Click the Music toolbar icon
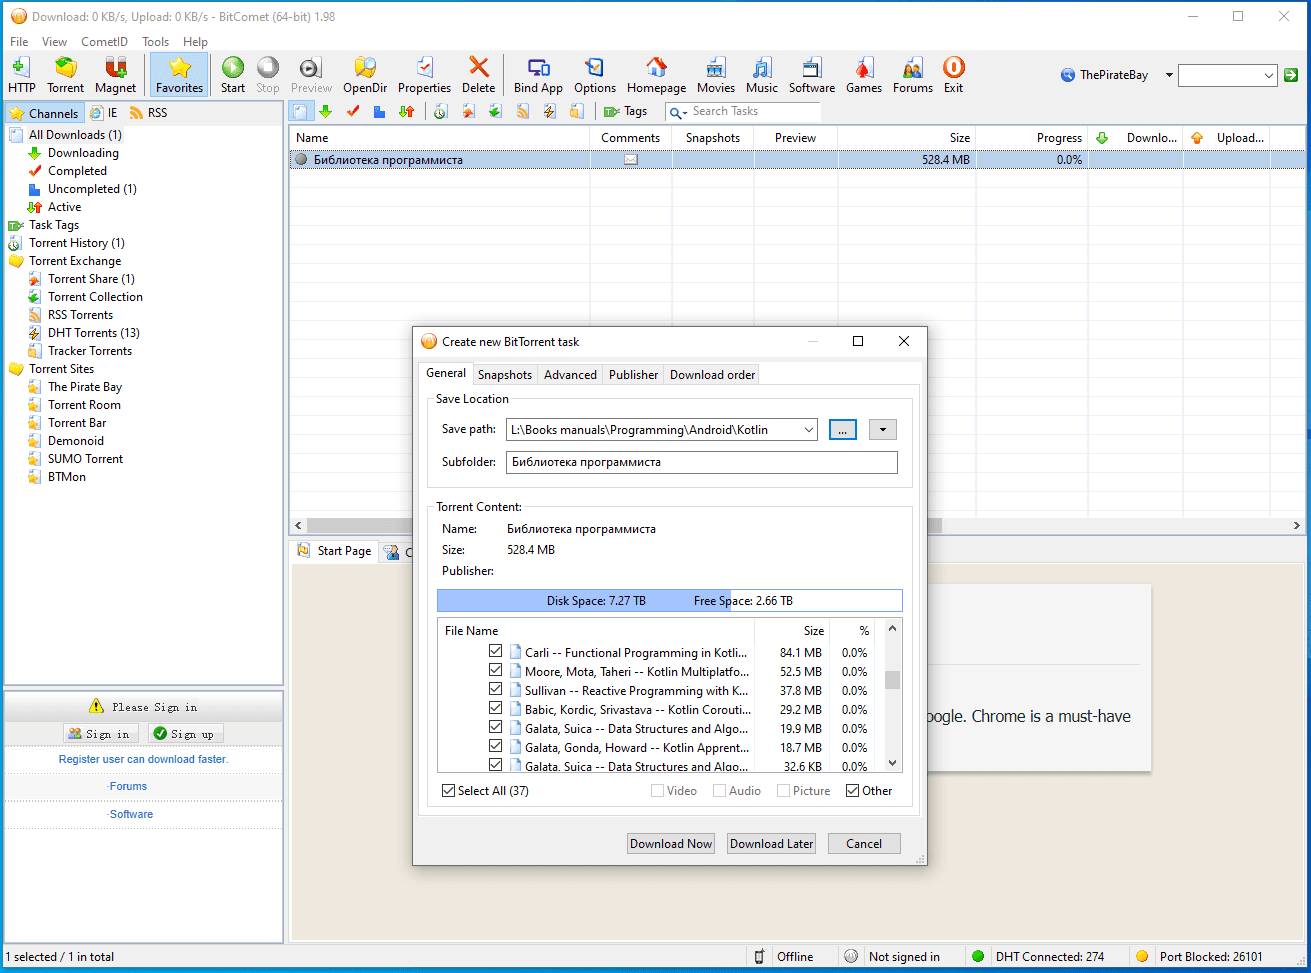1311x973 pixels. pos(762,75)
